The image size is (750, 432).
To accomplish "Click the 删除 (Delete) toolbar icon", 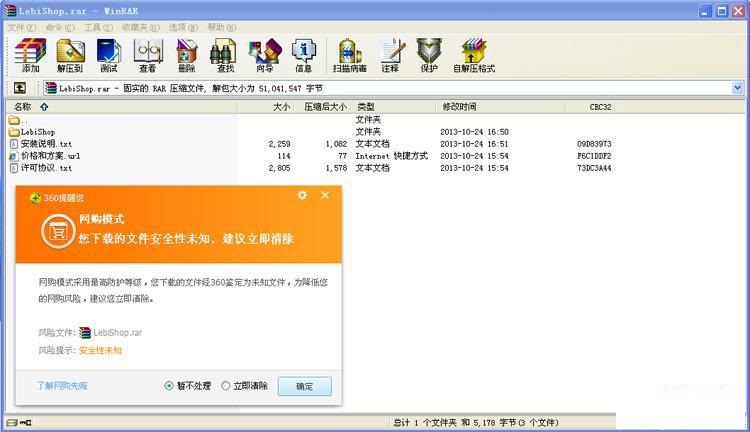I will (x=187, y=55).
